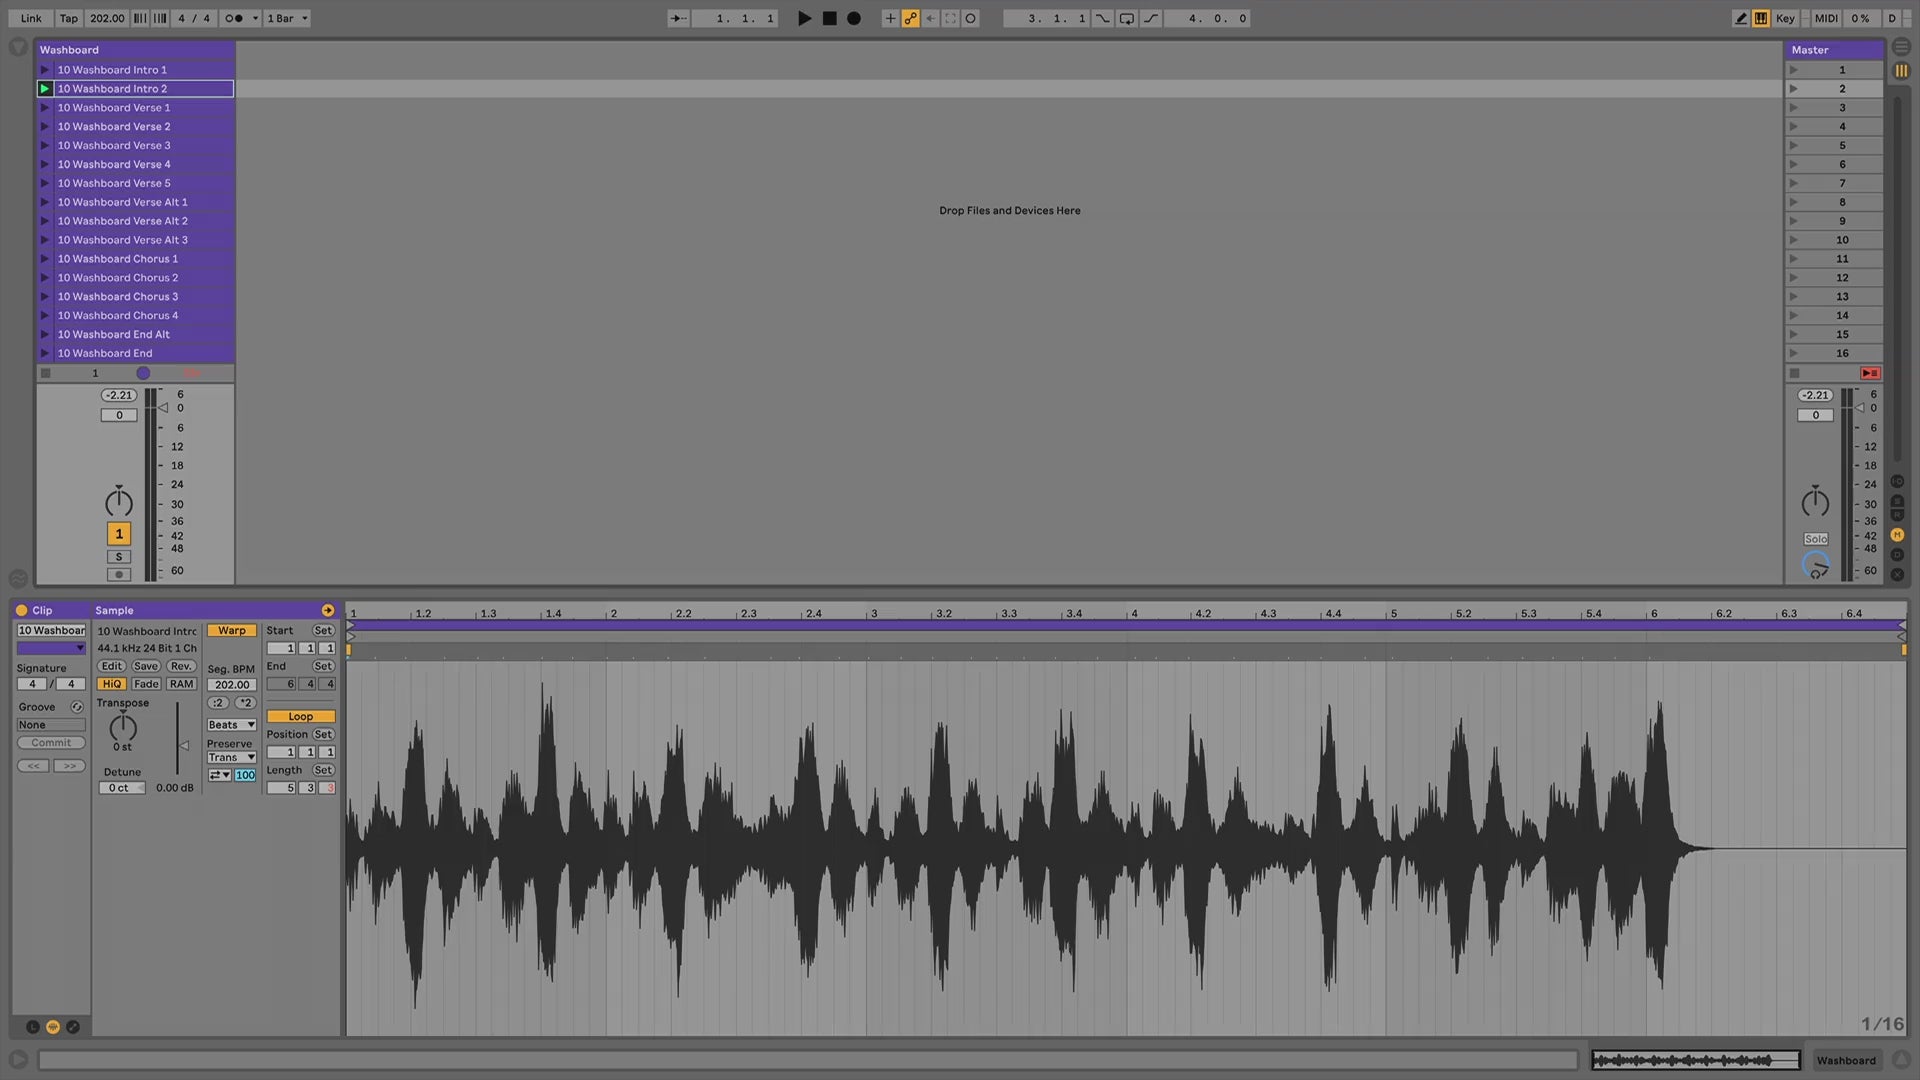This screenshot has width=1920, height=1080.
Task: Click the Session Record circle icon
Action: [970, 18]
